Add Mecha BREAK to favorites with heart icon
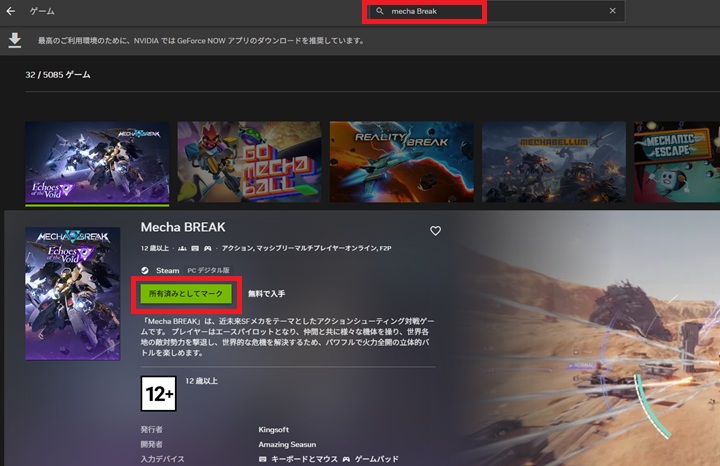This screenshot has height=466, width=720. 435,231
